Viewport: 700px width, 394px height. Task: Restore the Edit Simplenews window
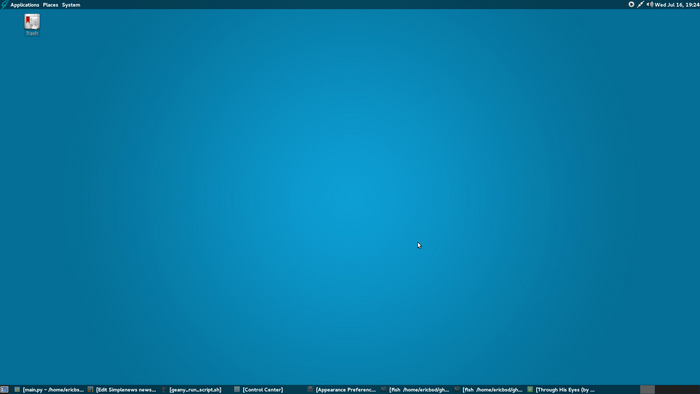[x=122, y=390]
